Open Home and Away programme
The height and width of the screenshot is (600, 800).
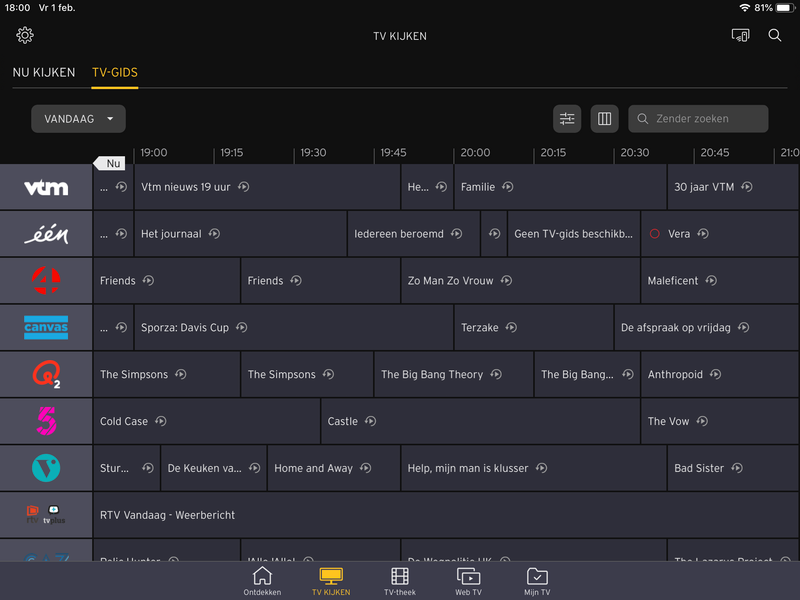[x=334, y=468]
